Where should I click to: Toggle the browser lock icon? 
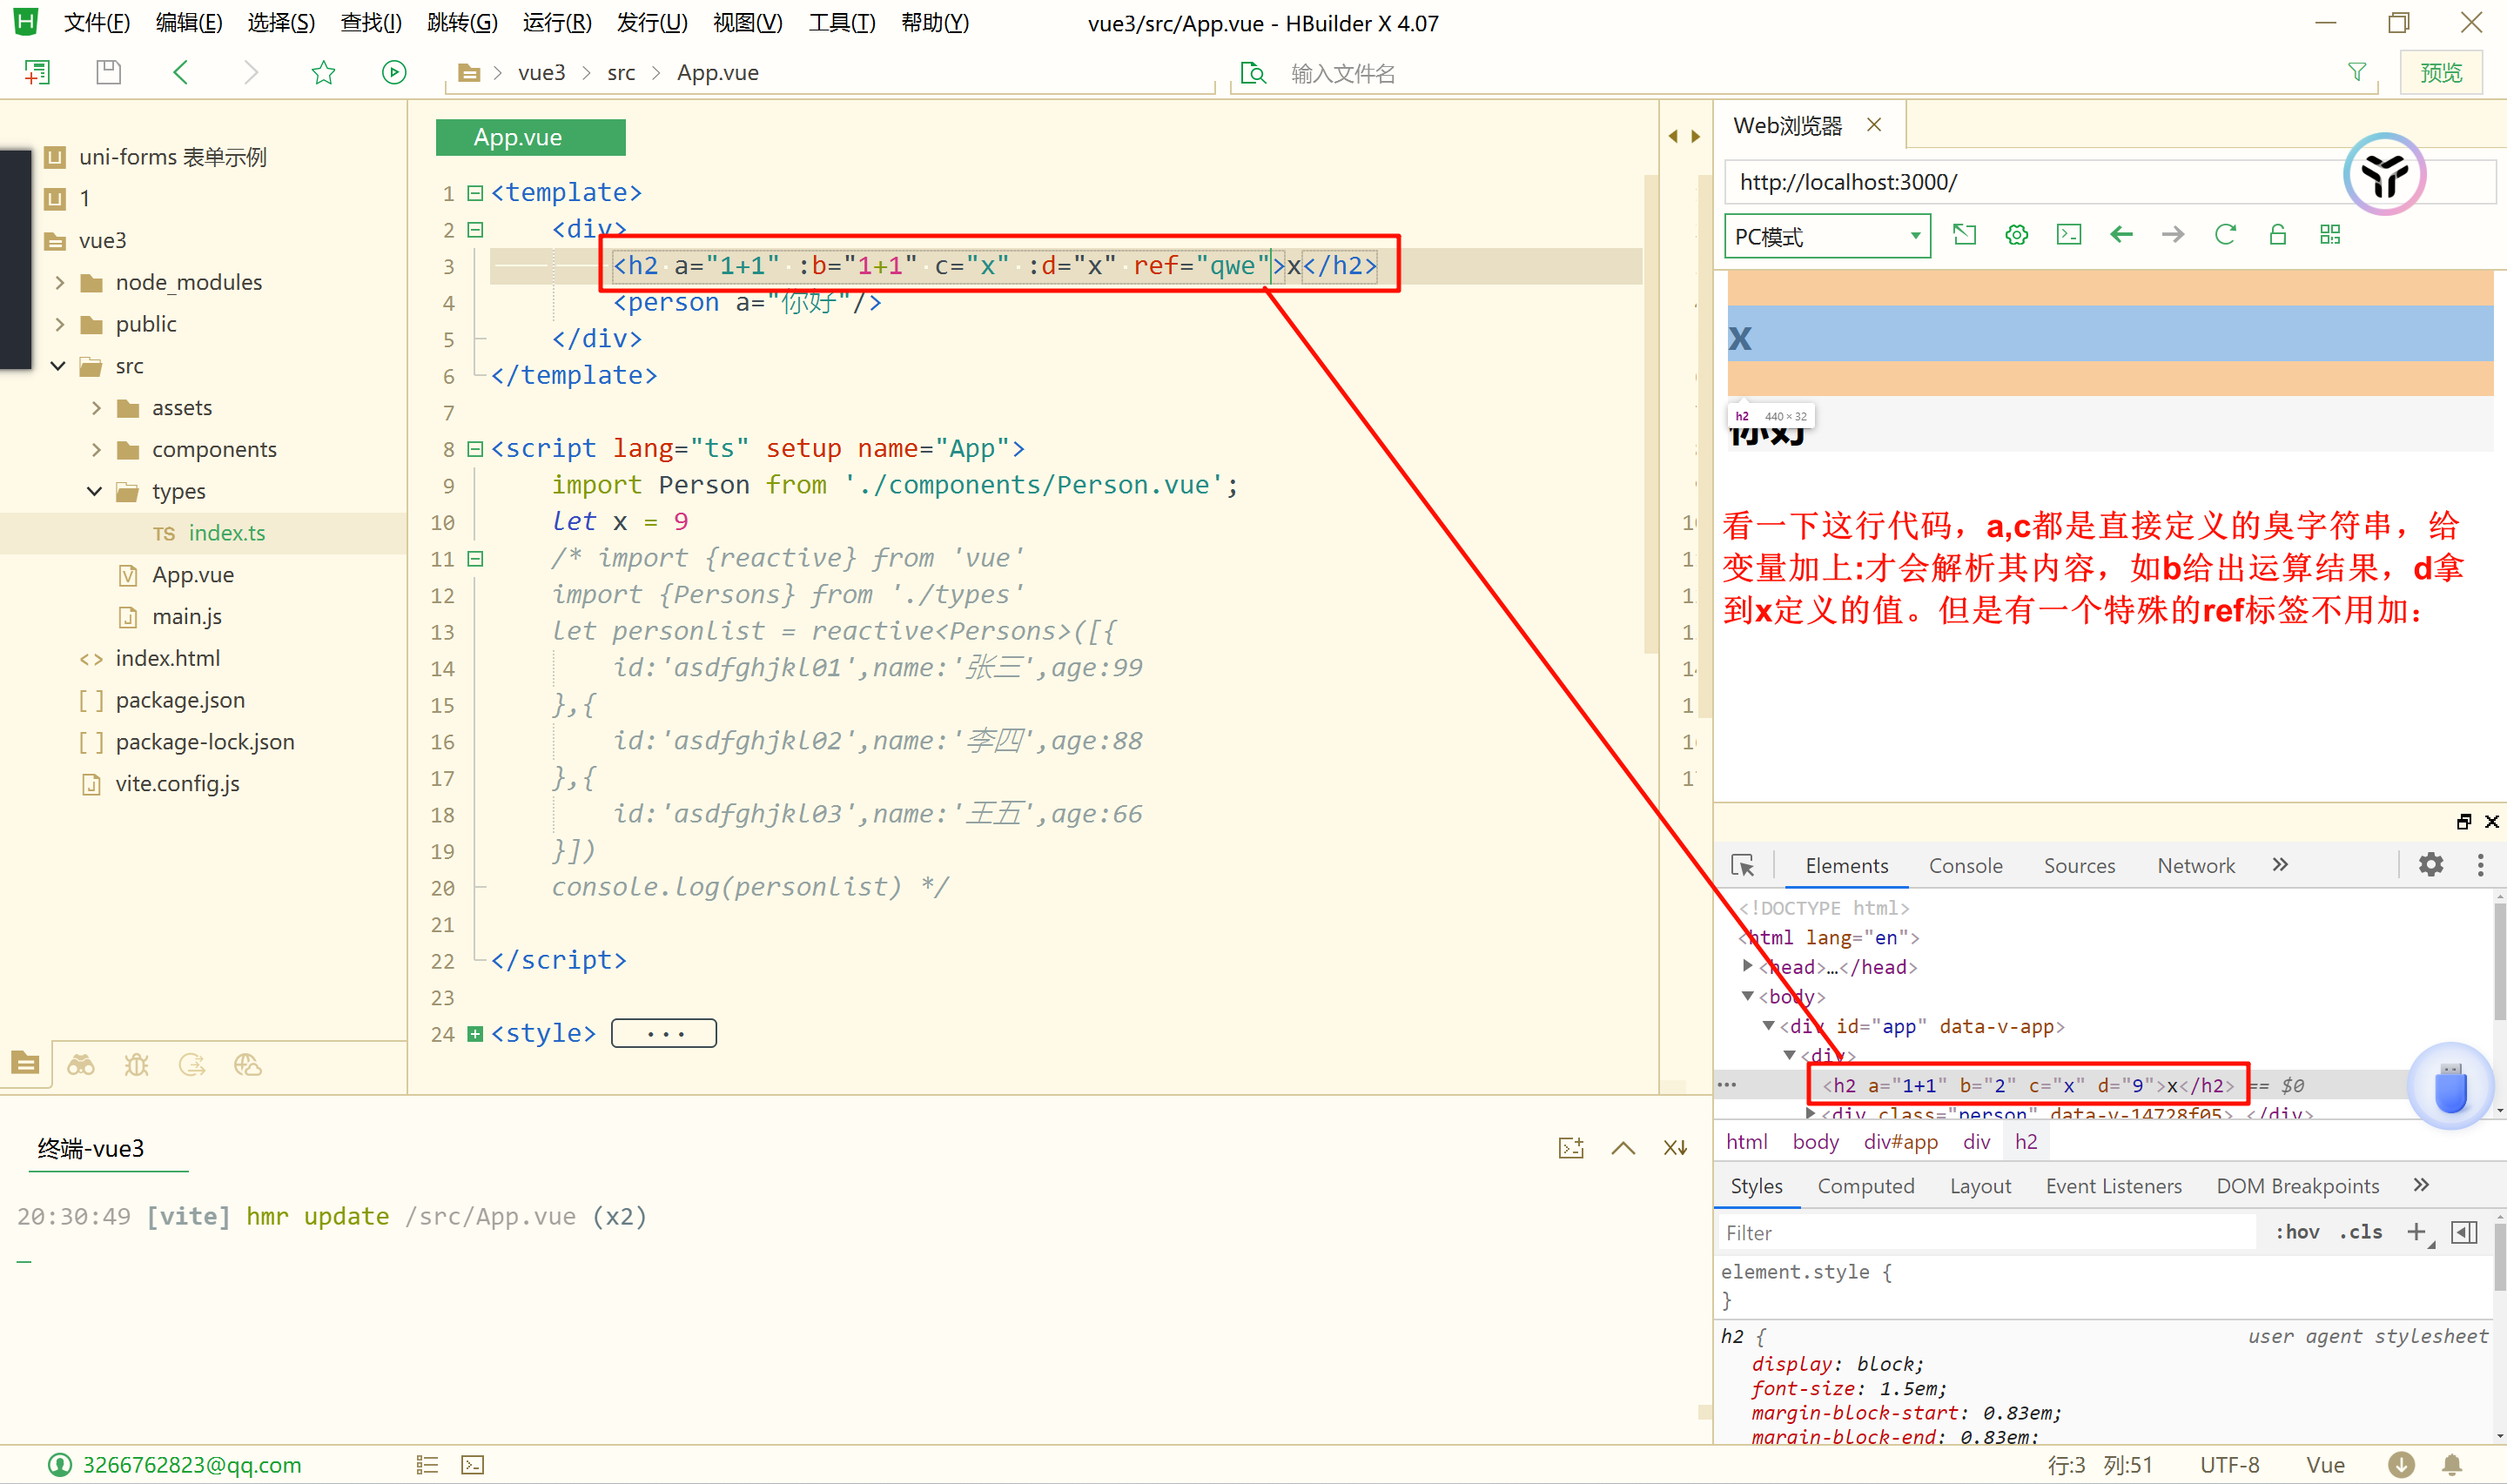[2278, 235]
